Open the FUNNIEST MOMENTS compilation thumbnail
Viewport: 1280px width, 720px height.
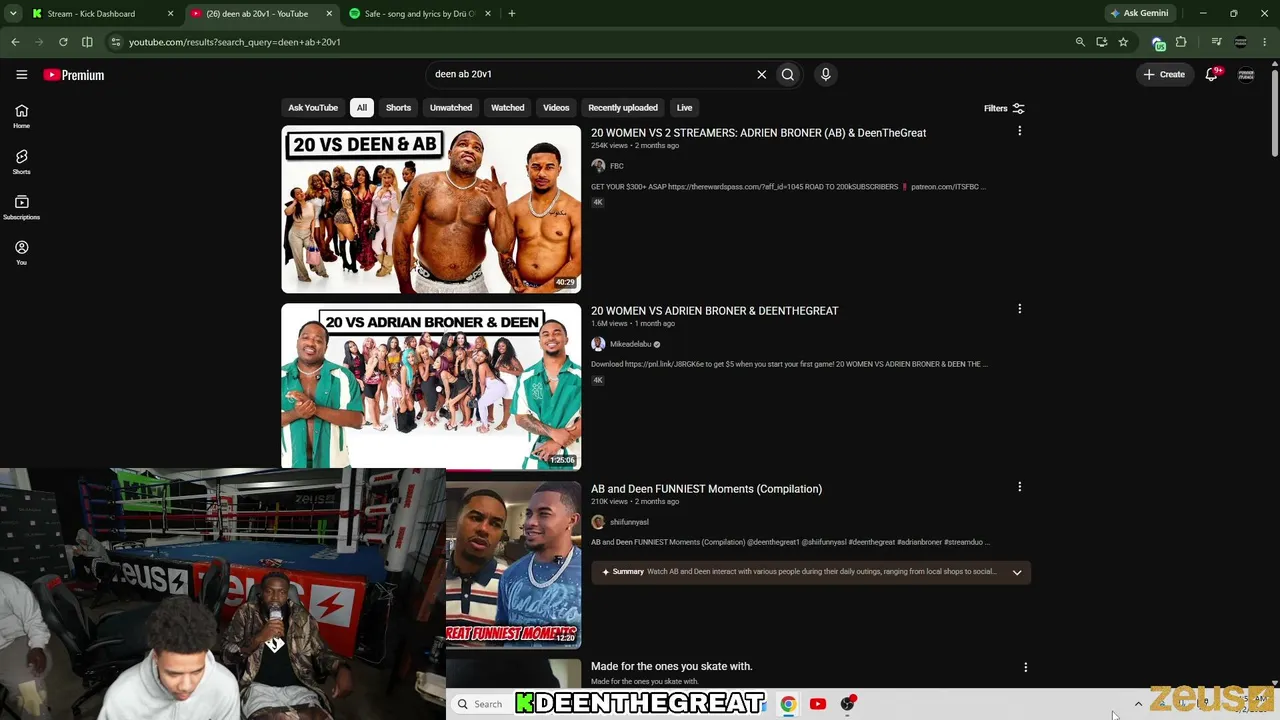[x=513, y=565]
